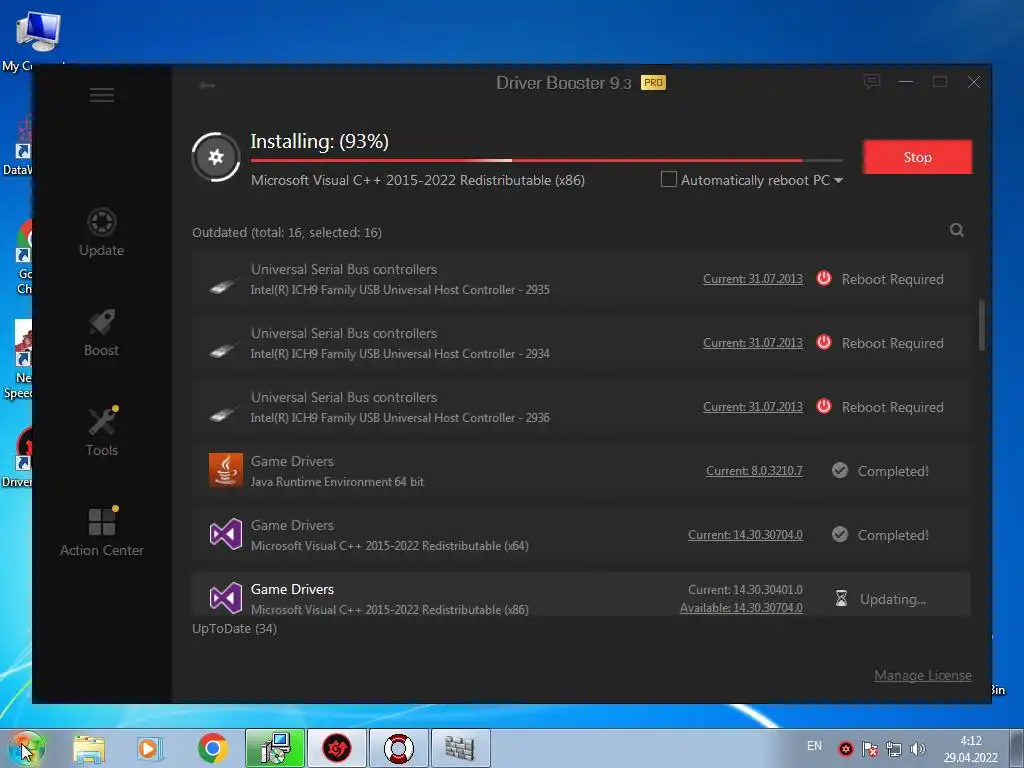Open Current: 14.30.30704.0 version link
This screenshot has height=768, width=1024.
pyautogui.click(x=745, y=535)
